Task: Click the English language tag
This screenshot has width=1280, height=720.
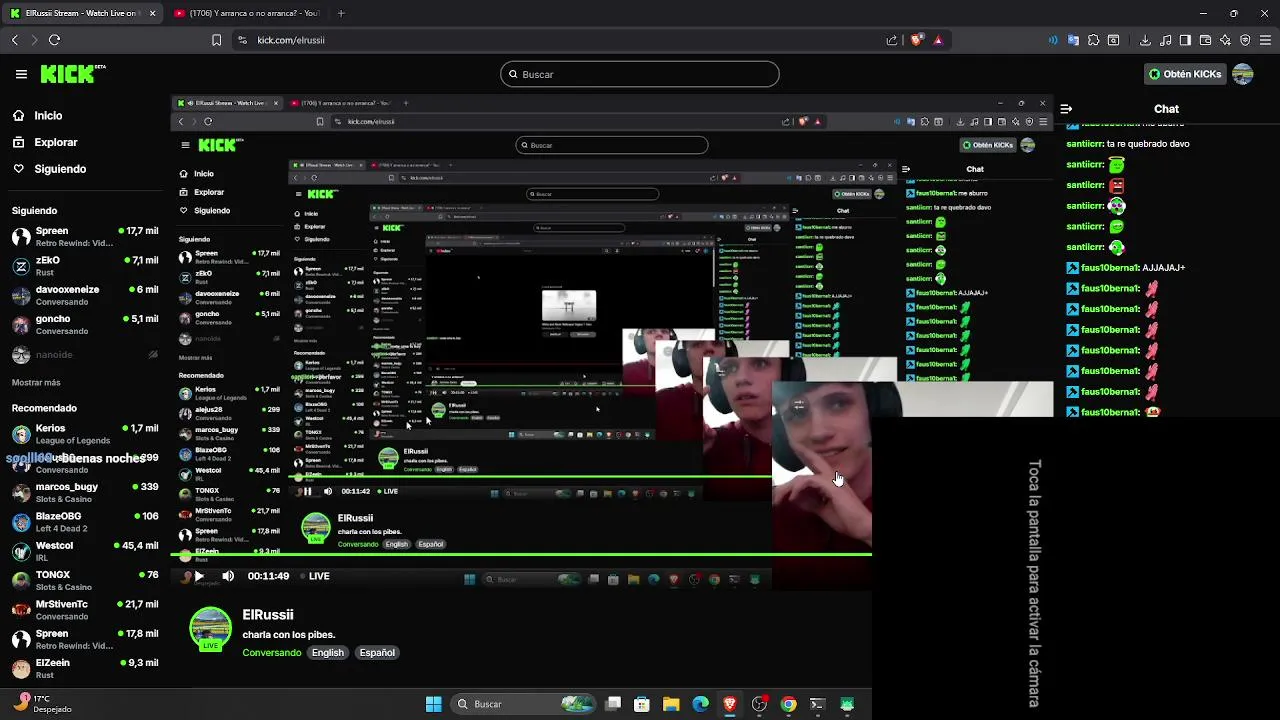Action: [327, 652]
